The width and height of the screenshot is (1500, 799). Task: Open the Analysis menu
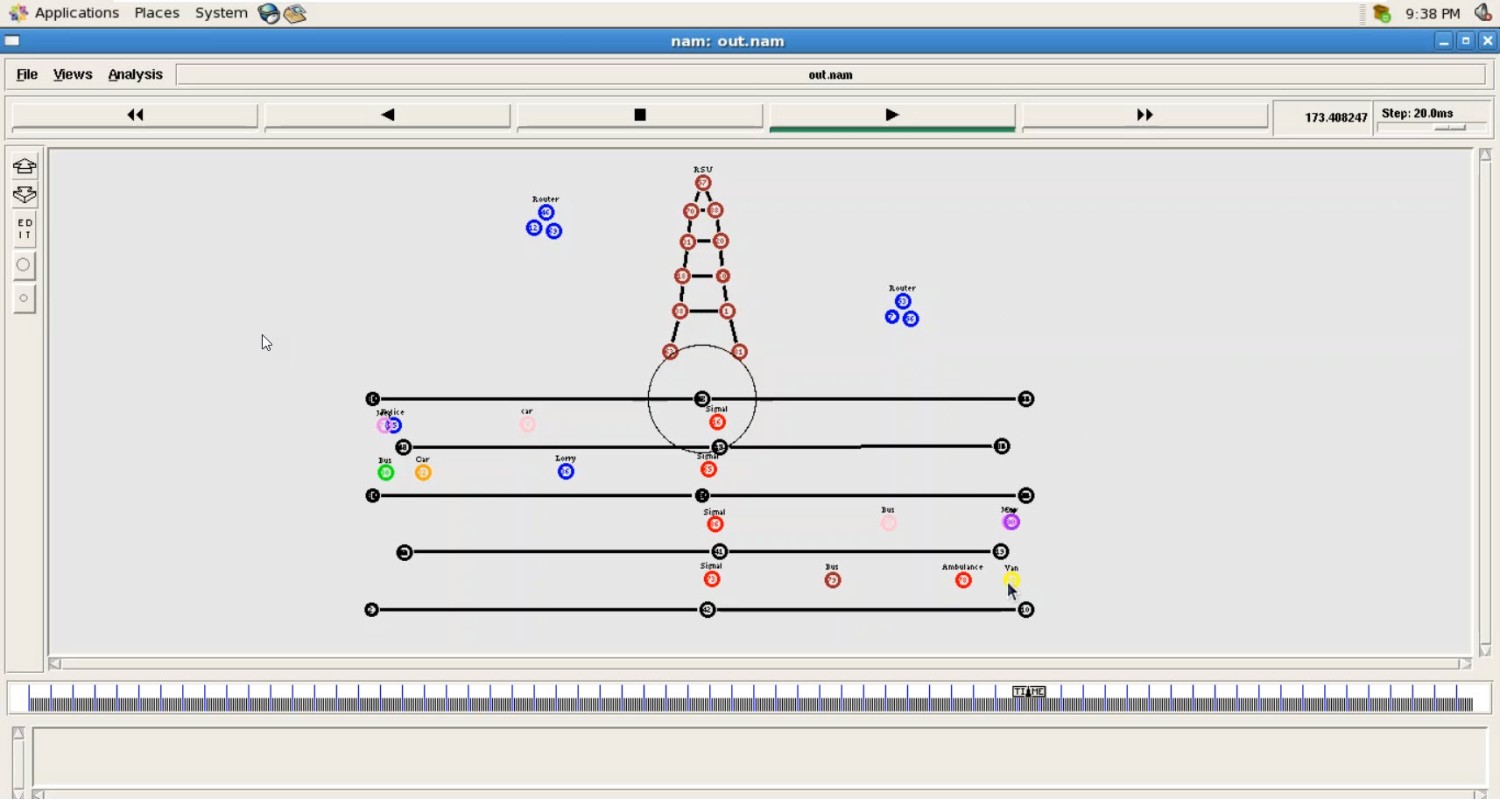(x=135, y=75)
